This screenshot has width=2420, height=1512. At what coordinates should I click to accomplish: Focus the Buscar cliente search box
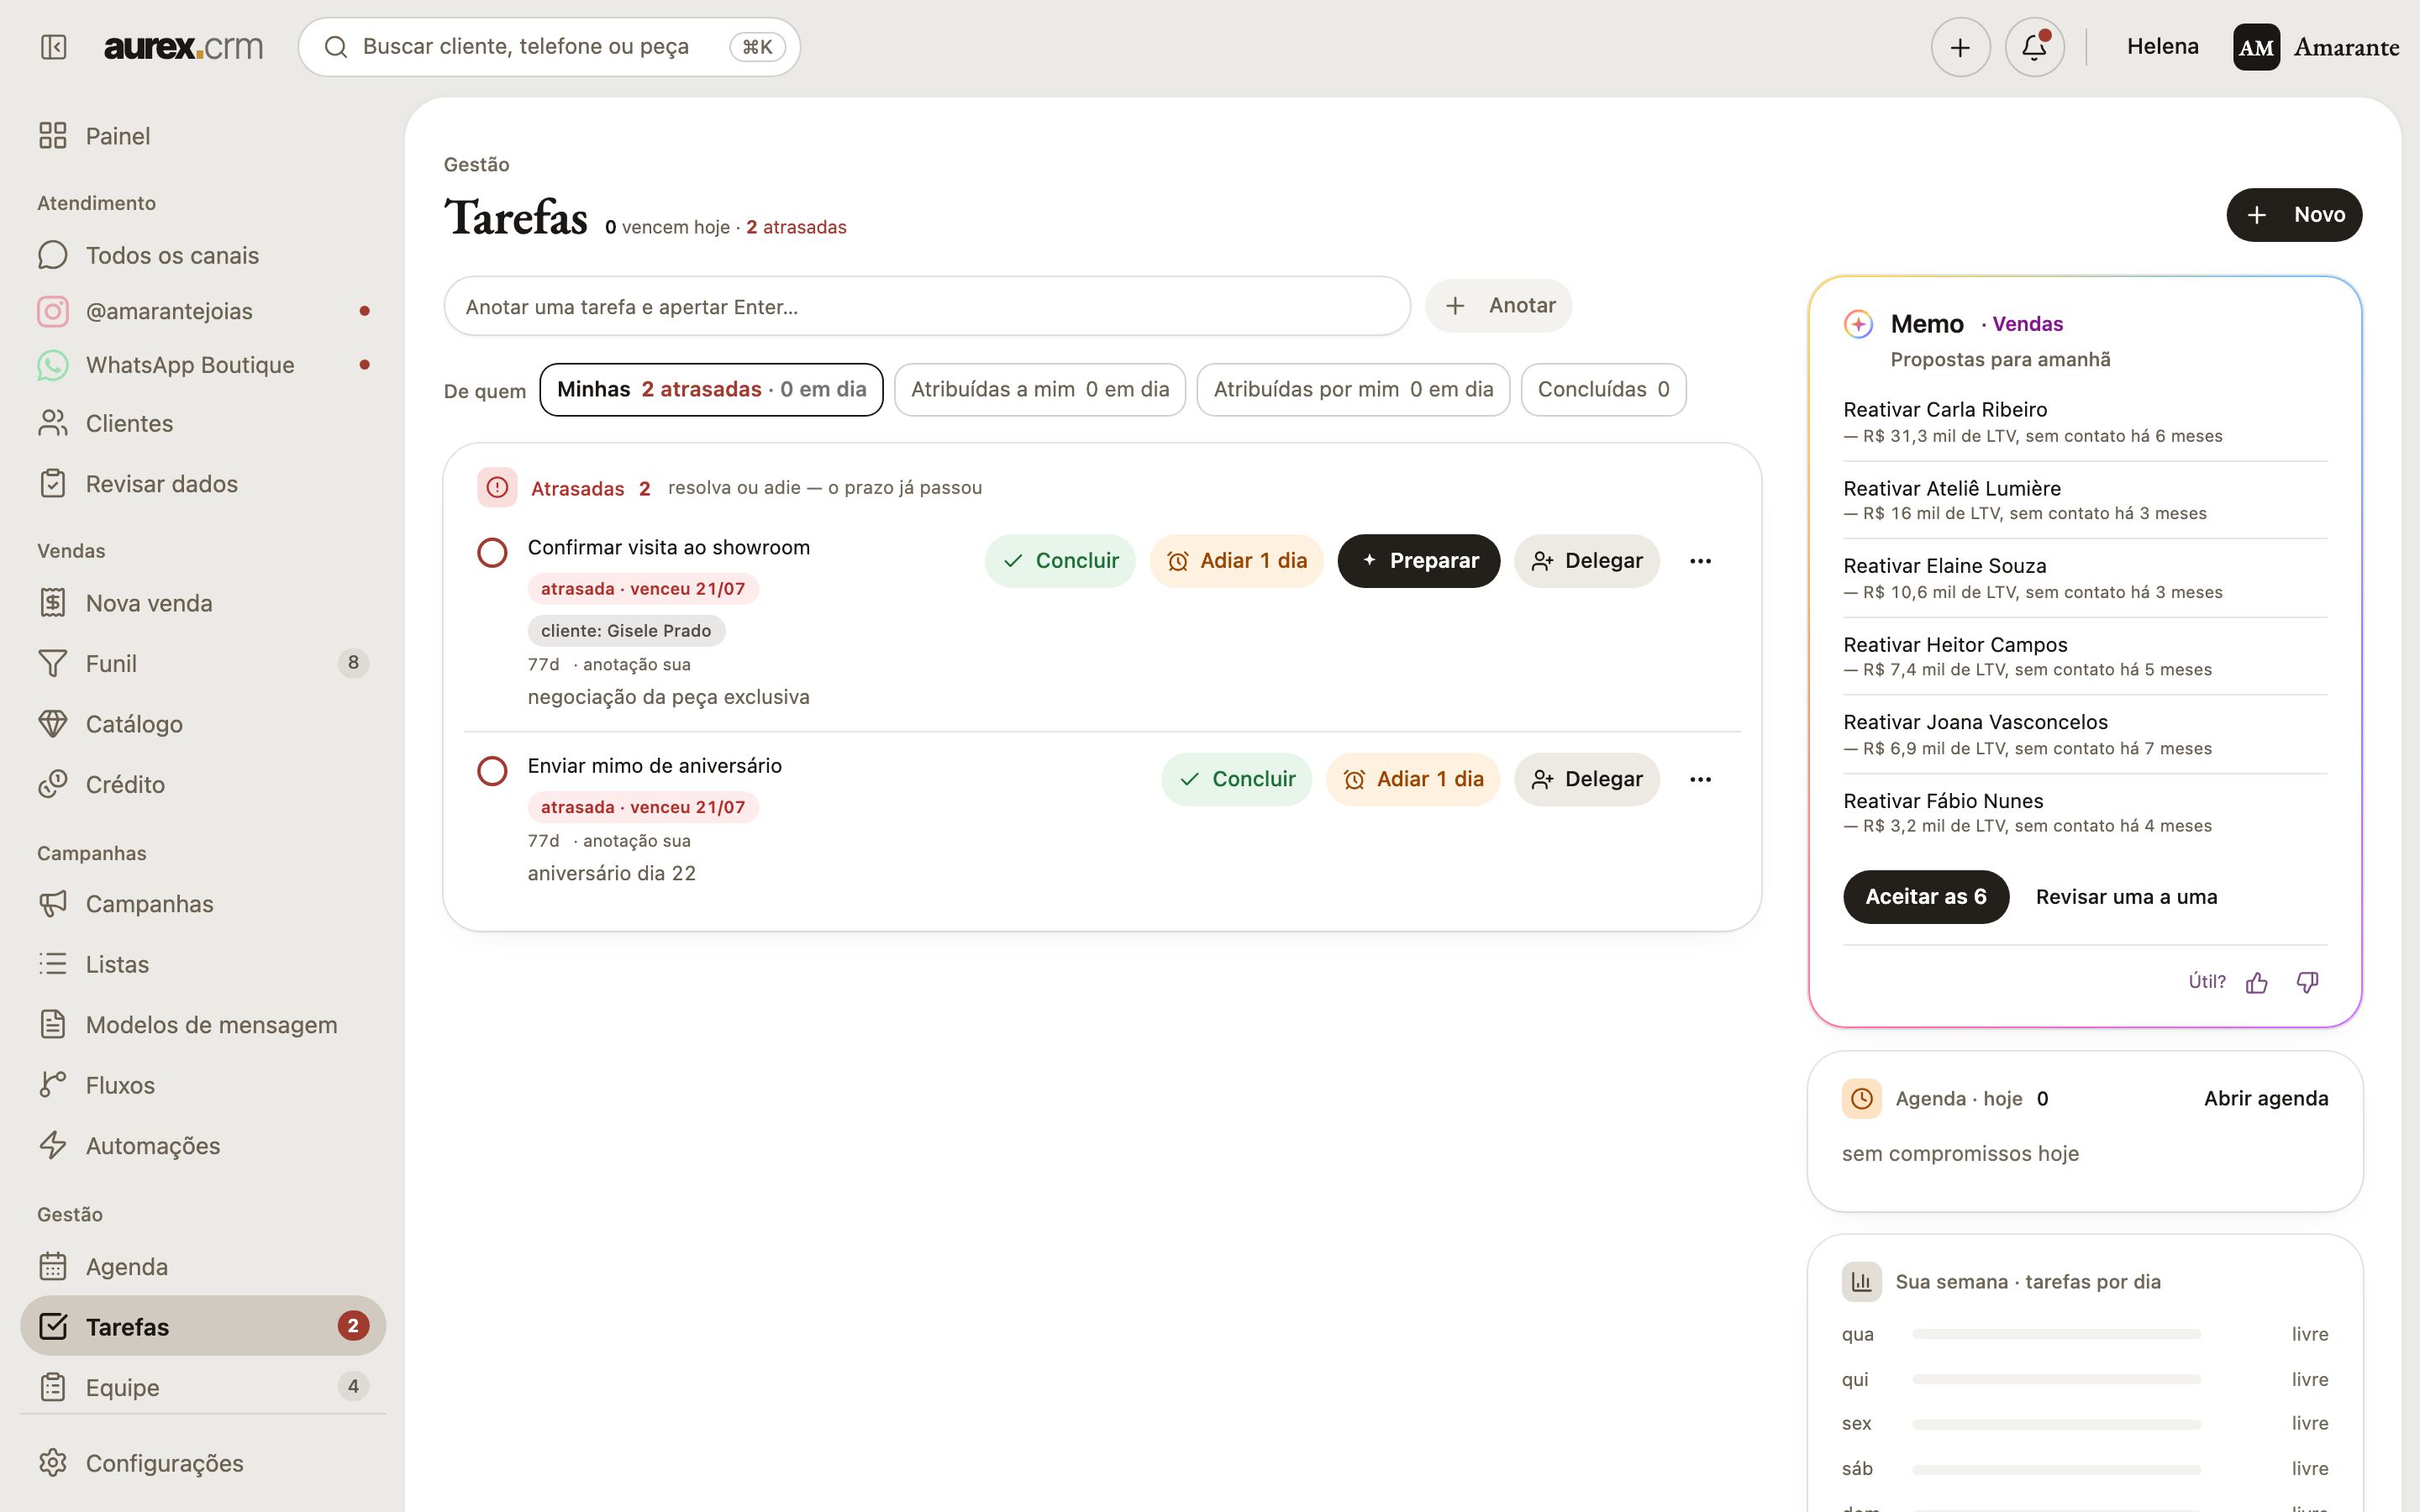coord(549,47)
